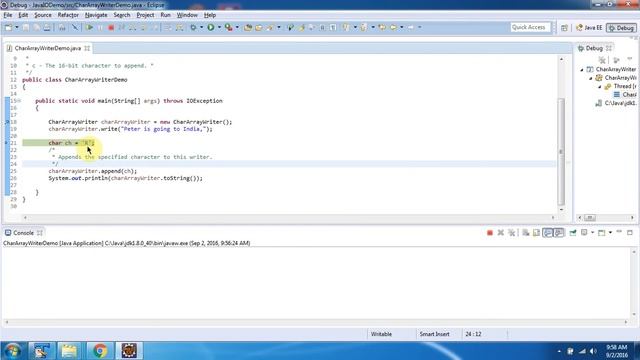This screenshot has width=640, height=360.
Task: Click Remove Launch X icon in Console
Action: click(501, 233)
